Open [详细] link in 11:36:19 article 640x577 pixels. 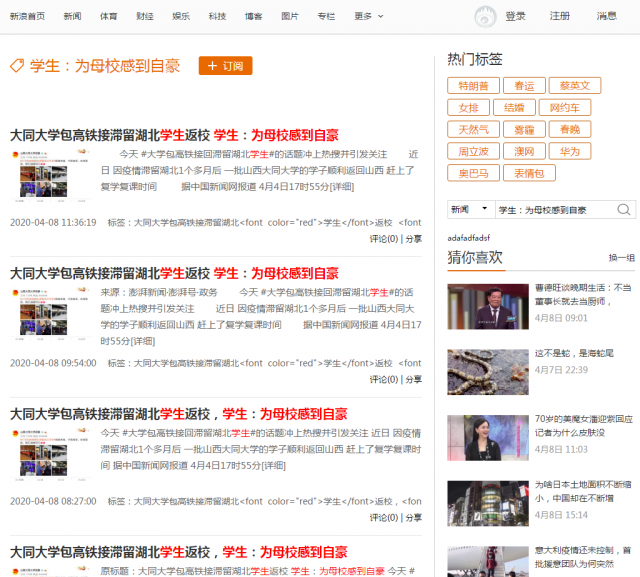pyautogui.click(x=342, y=187)
